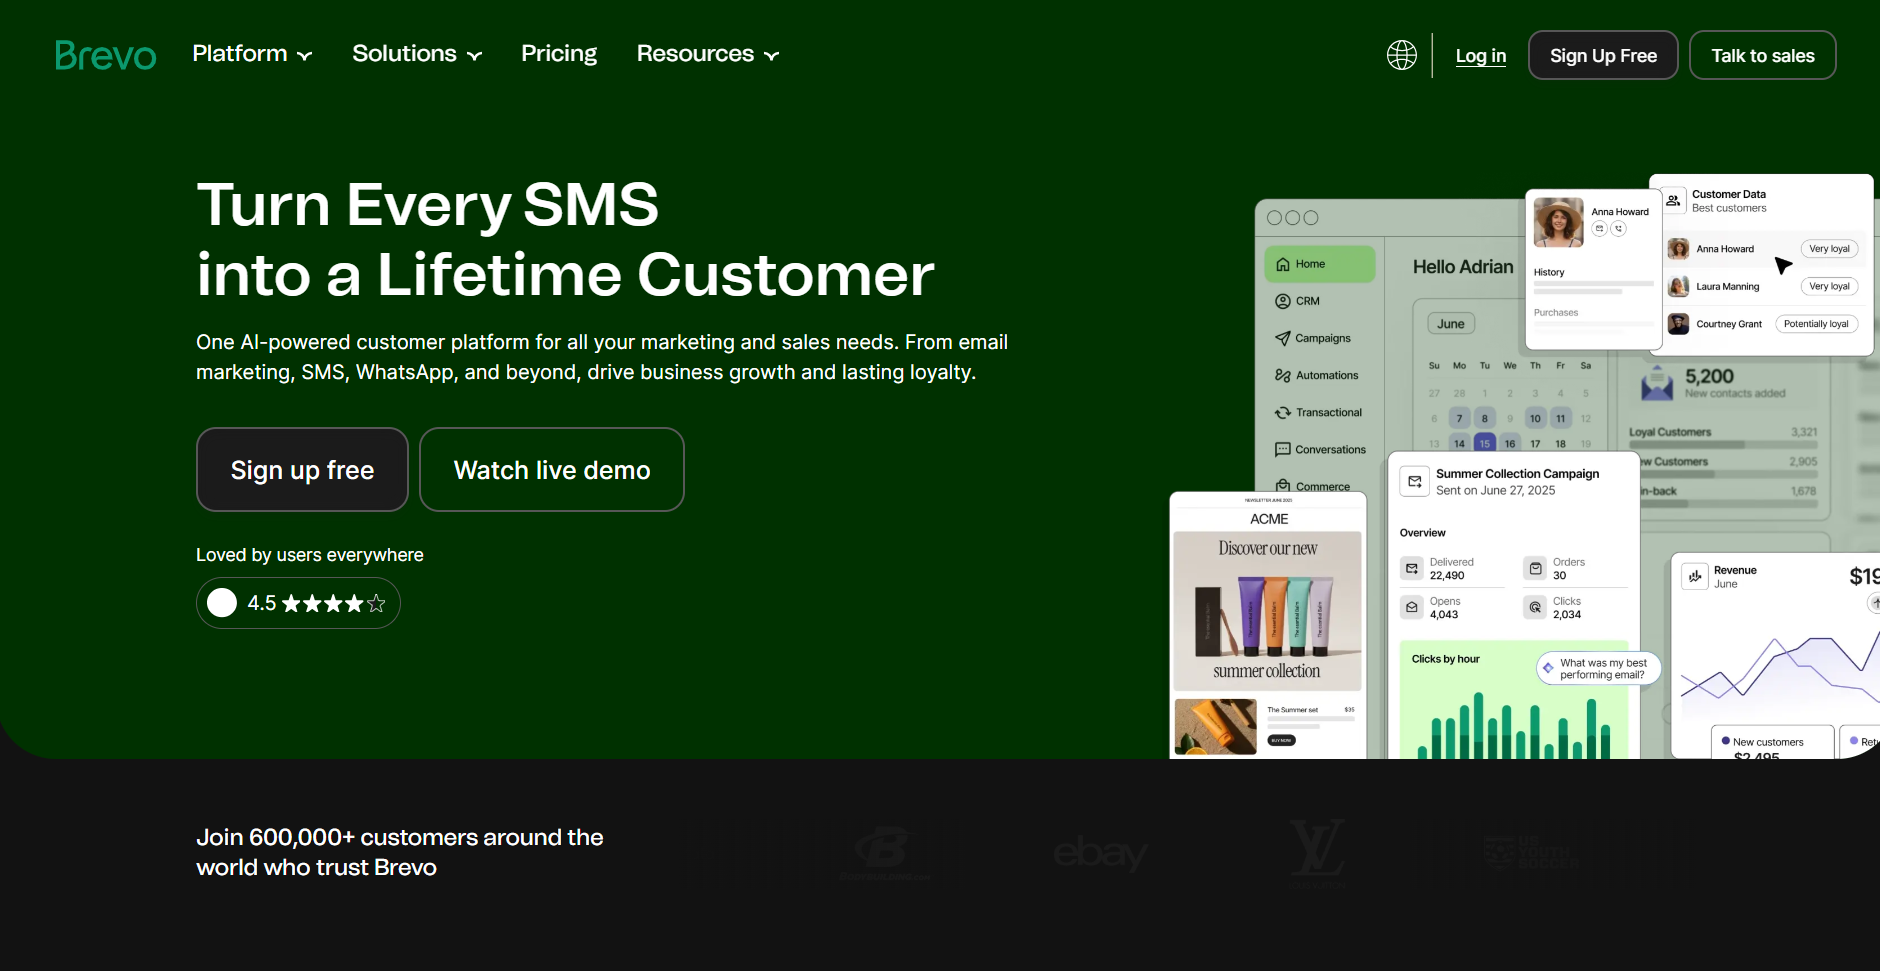Click the 4.5 star rating badge
Screen dimensions: 1880x971
pos(298,603)
